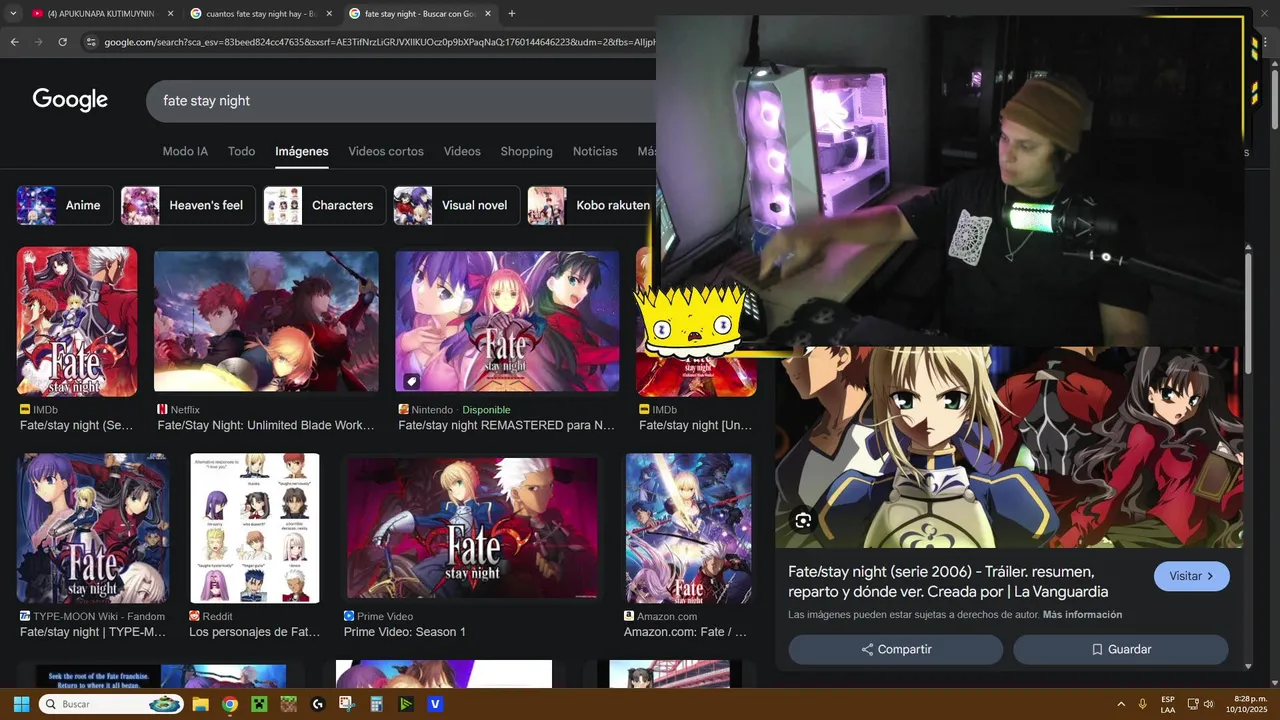
Task: Show hidden system tray icons
Action: pyautogui.click(x=1120, y=704)
